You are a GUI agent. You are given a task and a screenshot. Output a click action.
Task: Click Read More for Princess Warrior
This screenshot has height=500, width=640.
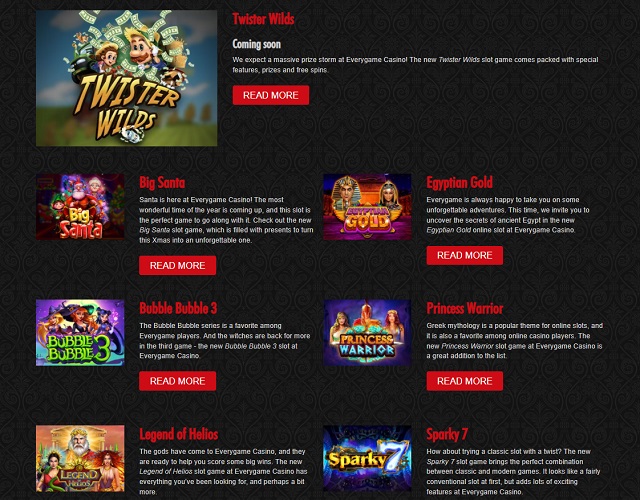[465, 381]
